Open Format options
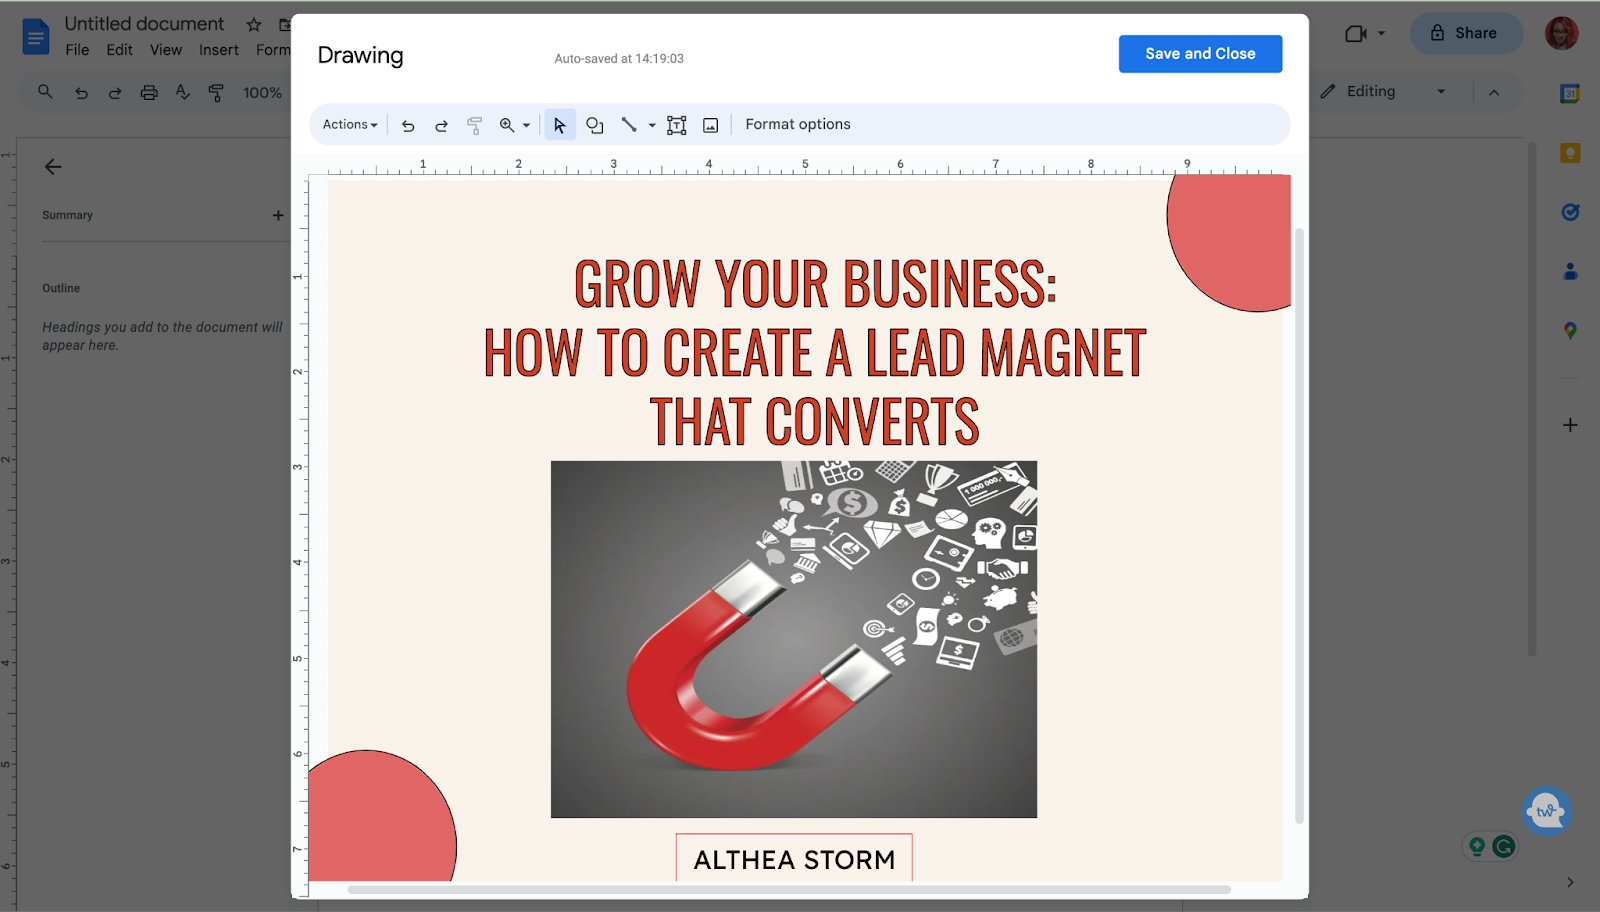The image size is (1600, 912). 798,124
